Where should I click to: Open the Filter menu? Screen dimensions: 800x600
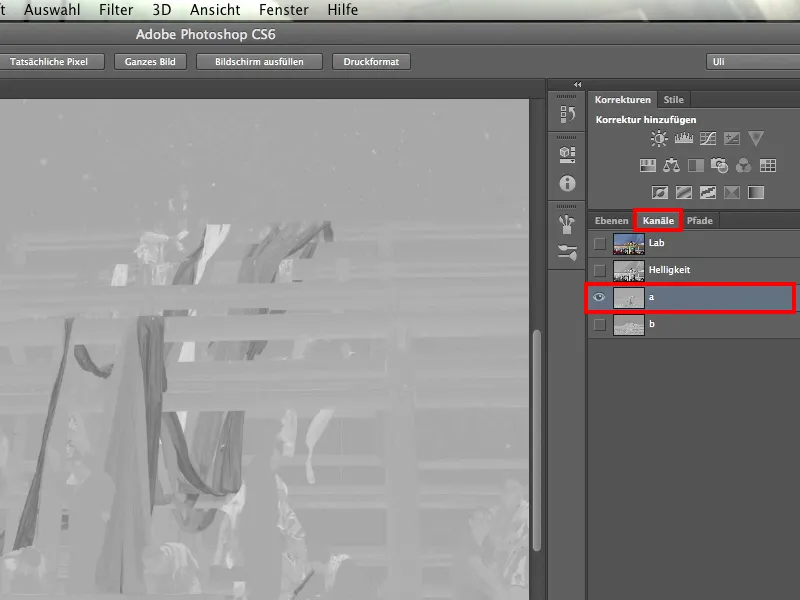(x=116, y=10)
